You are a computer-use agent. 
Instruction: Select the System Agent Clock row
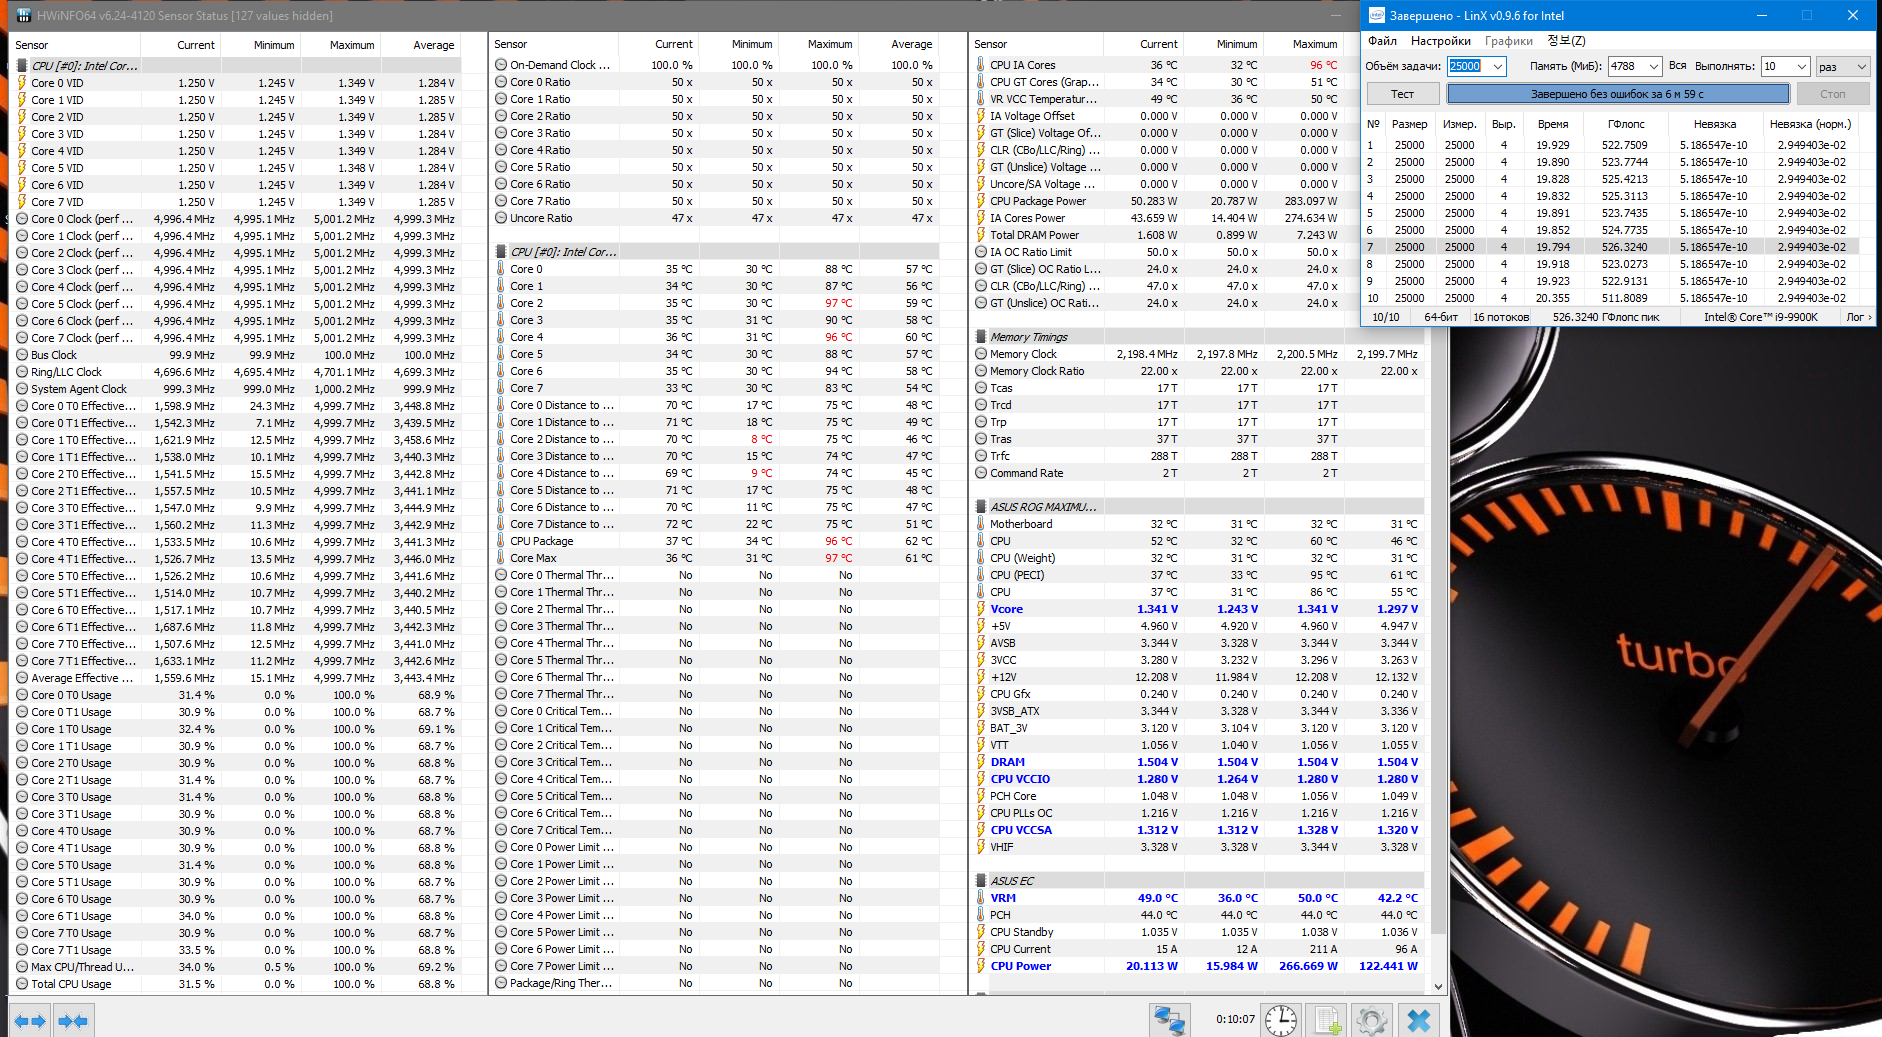[237, 389]
